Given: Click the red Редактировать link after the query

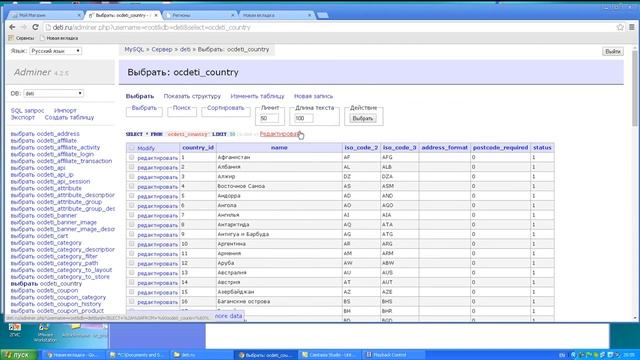Looking at the screenshot, I should point(280,134).
